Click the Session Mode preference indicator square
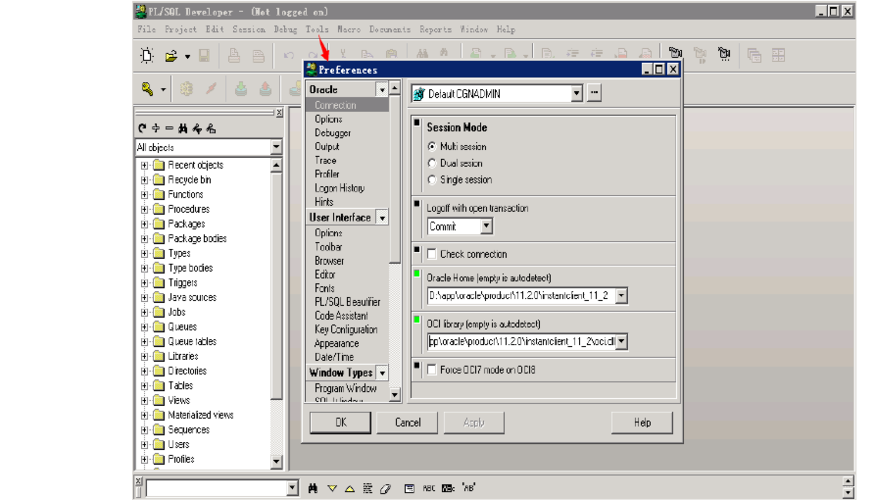875x500 pixels. [x=417, y=123]
